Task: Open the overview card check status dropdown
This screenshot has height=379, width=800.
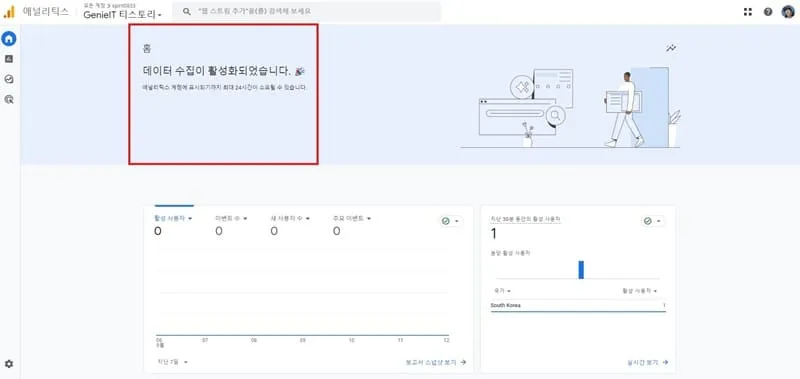Action: [x=451, y=221]
